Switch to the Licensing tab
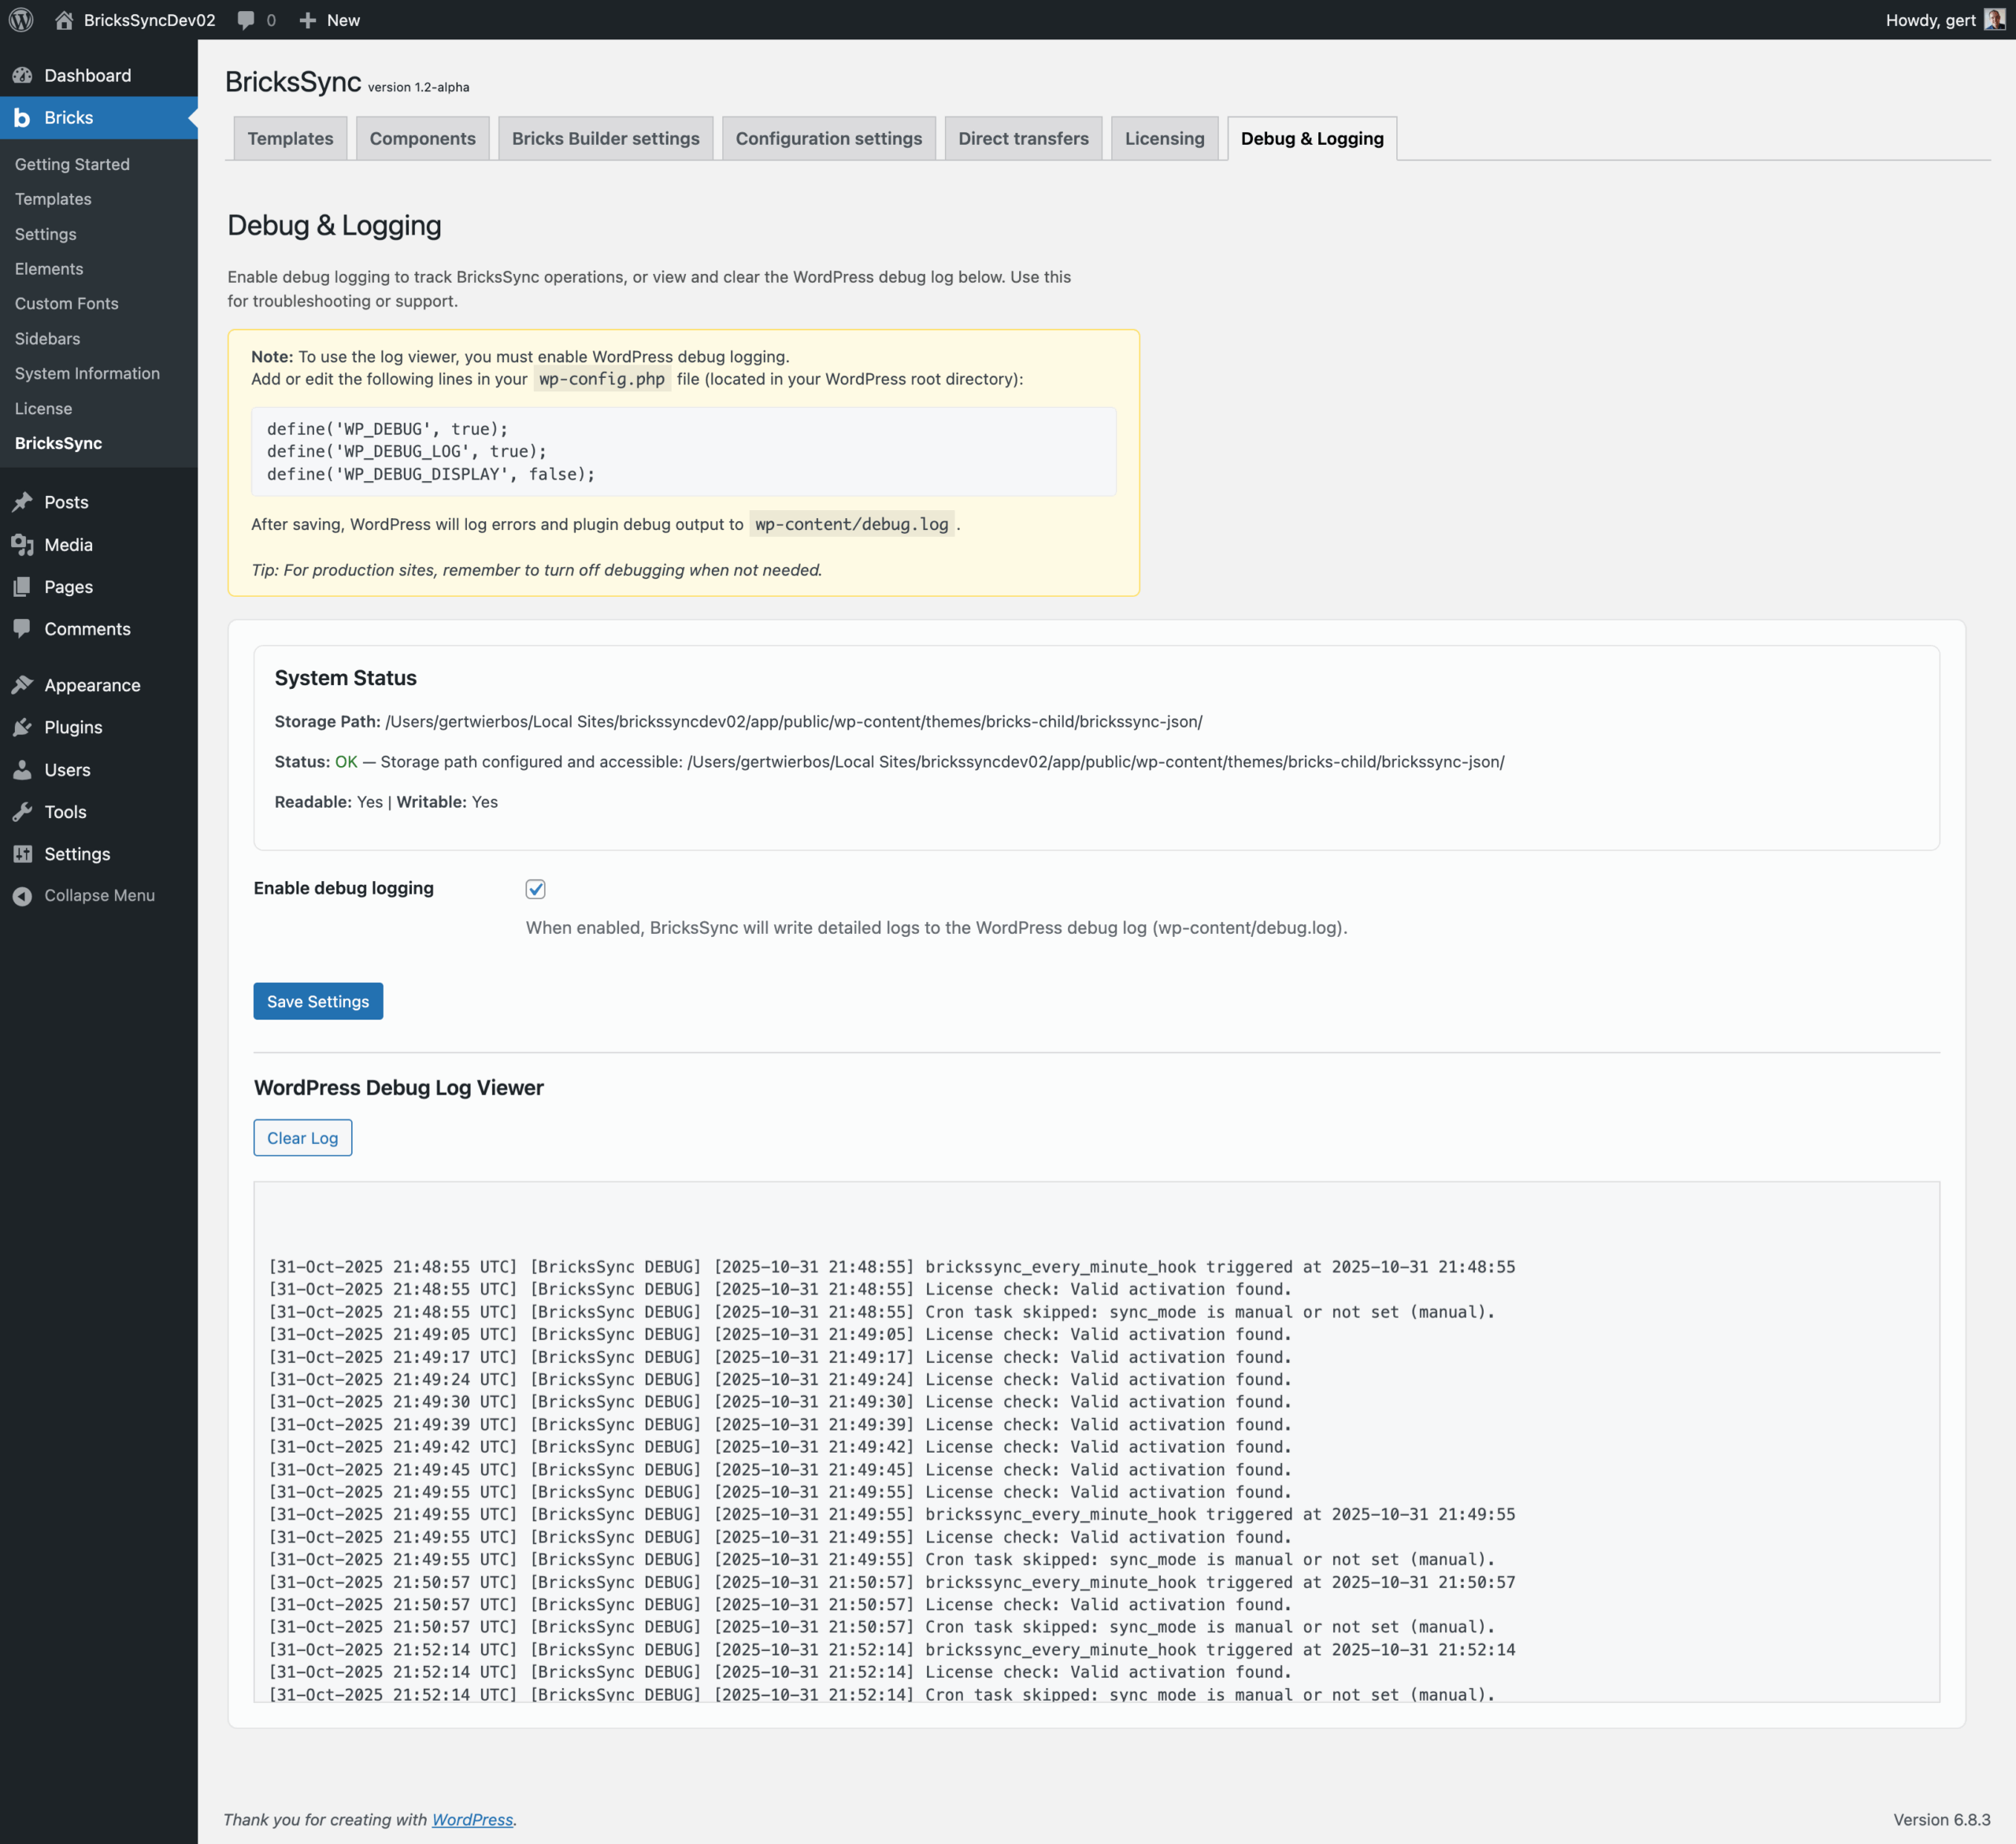The image size is (2016, 1844). 1164,138
